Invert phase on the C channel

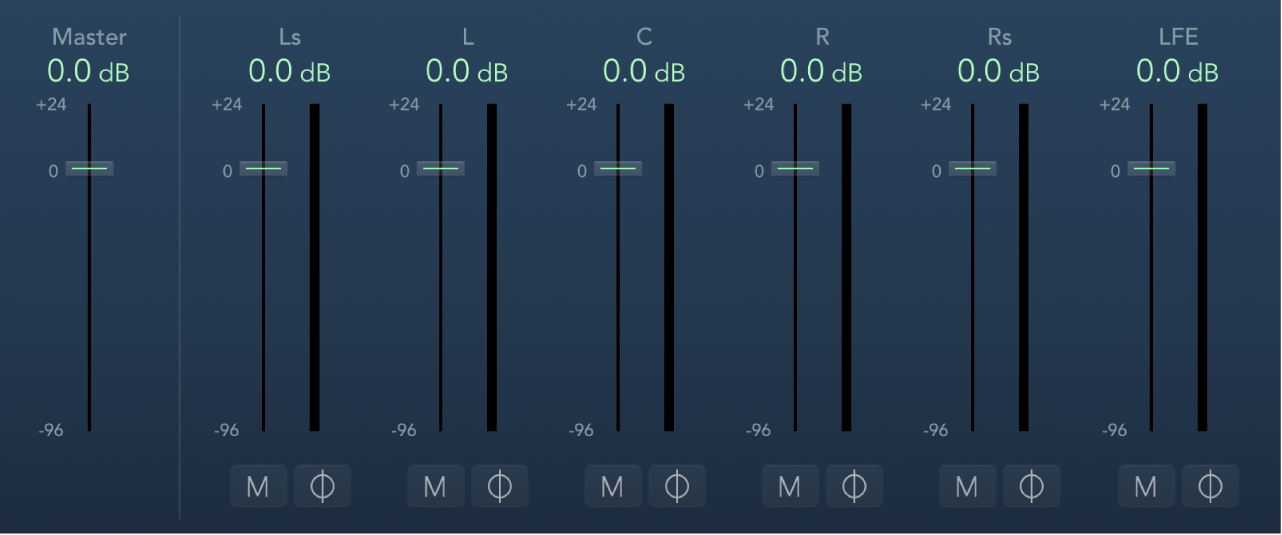point(677,487)
